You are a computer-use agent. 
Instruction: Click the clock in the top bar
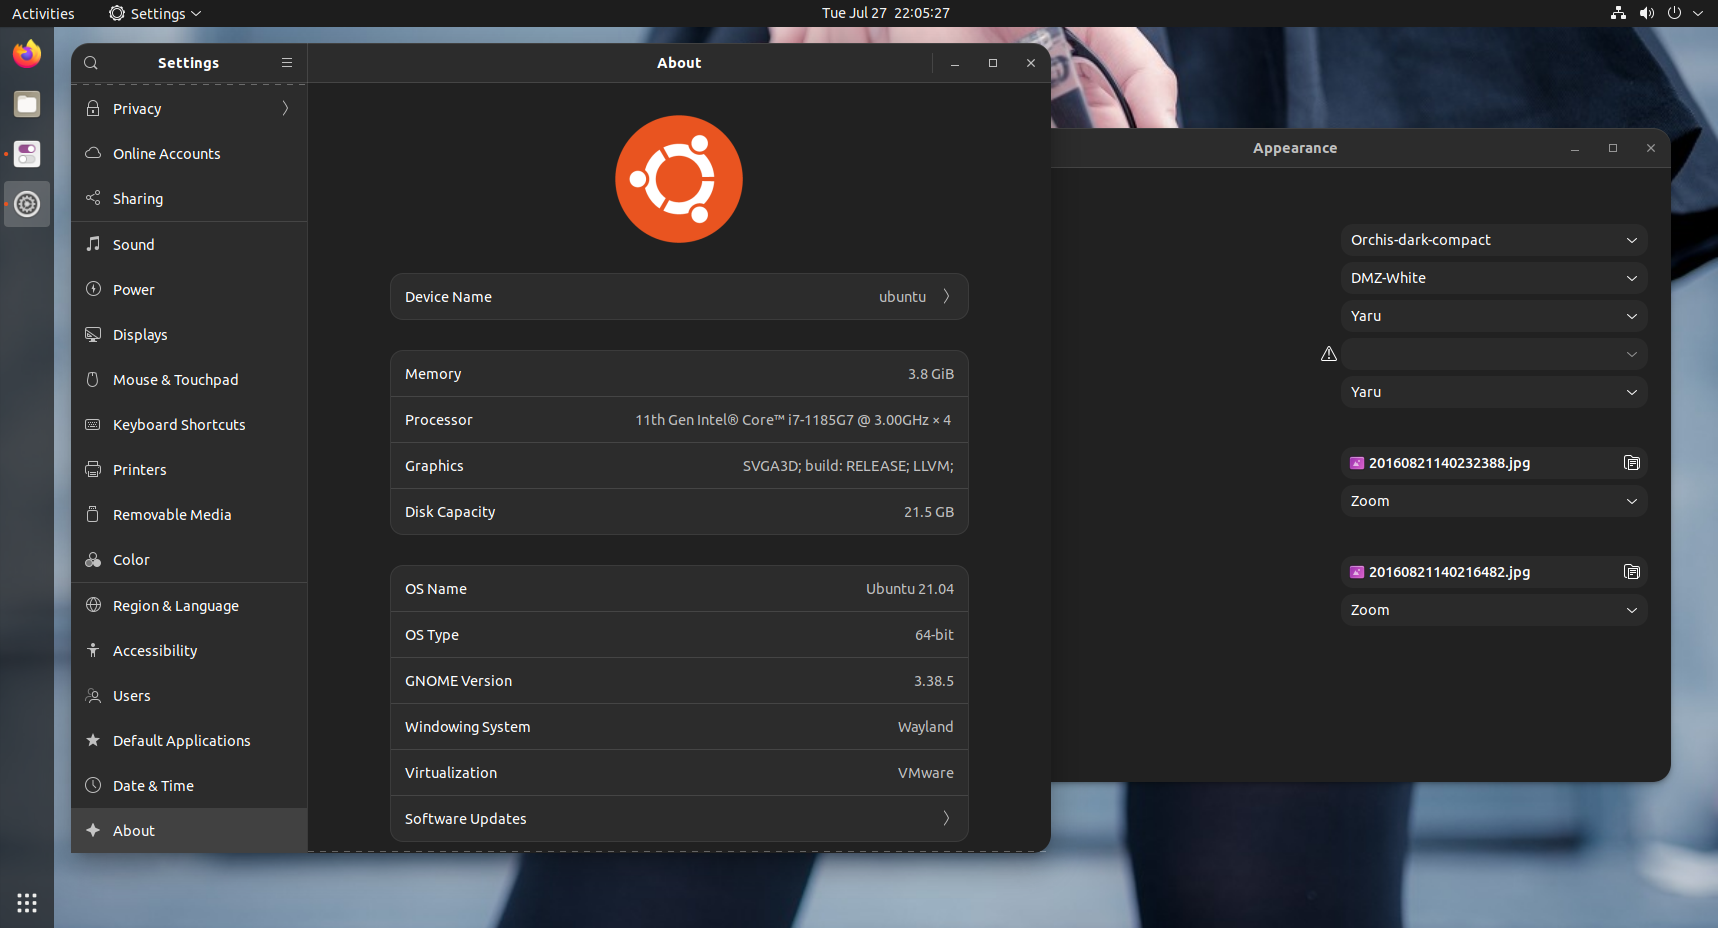tap(884, 13)
